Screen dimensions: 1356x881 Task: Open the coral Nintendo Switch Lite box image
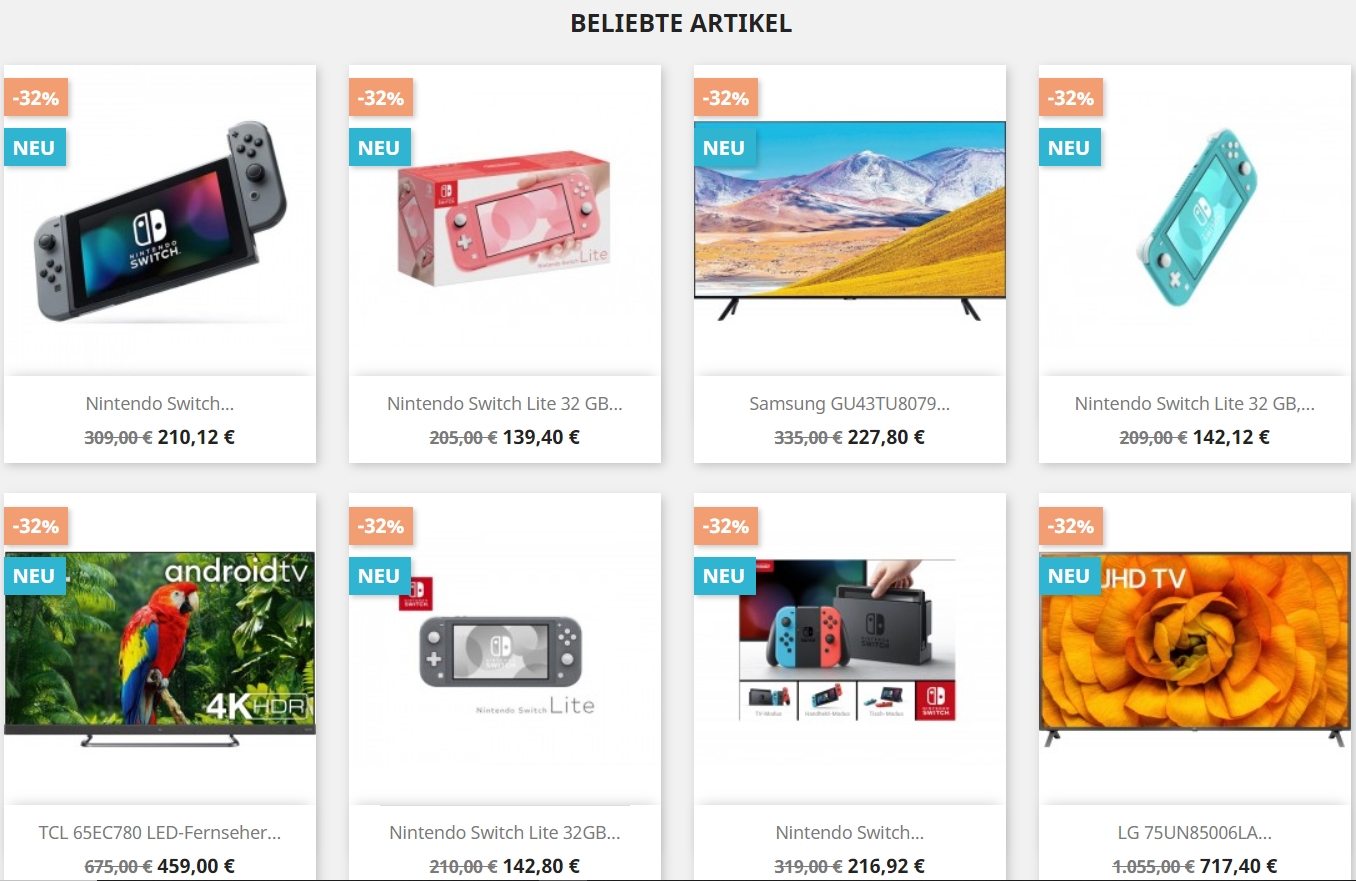[x=505, y=221]
